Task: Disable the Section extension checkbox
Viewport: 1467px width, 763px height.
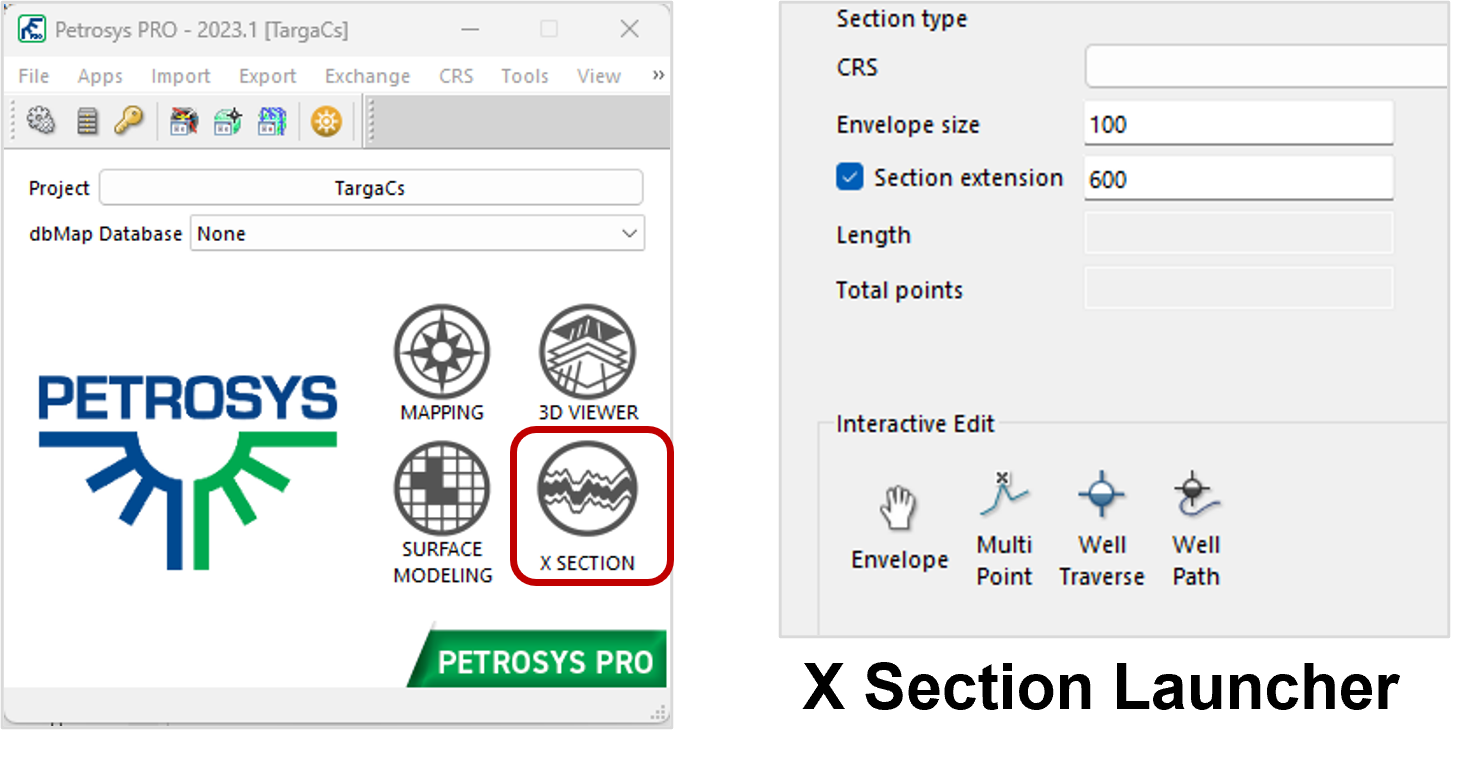Action: point(849,176)
